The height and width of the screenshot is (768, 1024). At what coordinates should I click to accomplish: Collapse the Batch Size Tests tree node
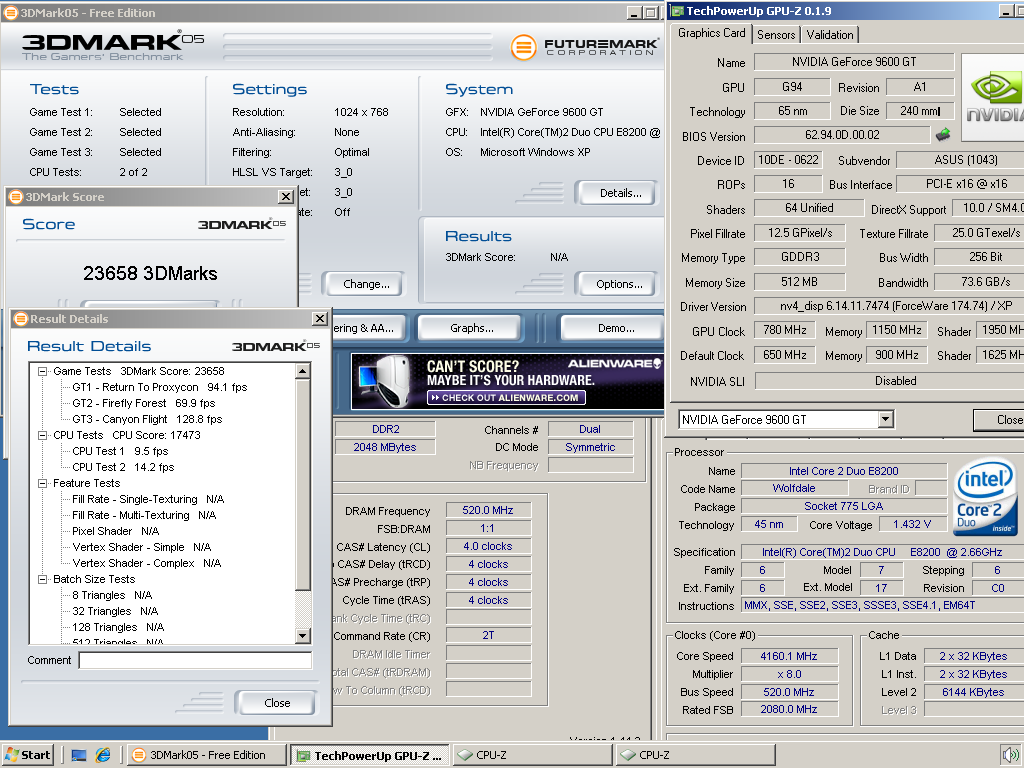(42, 579)
